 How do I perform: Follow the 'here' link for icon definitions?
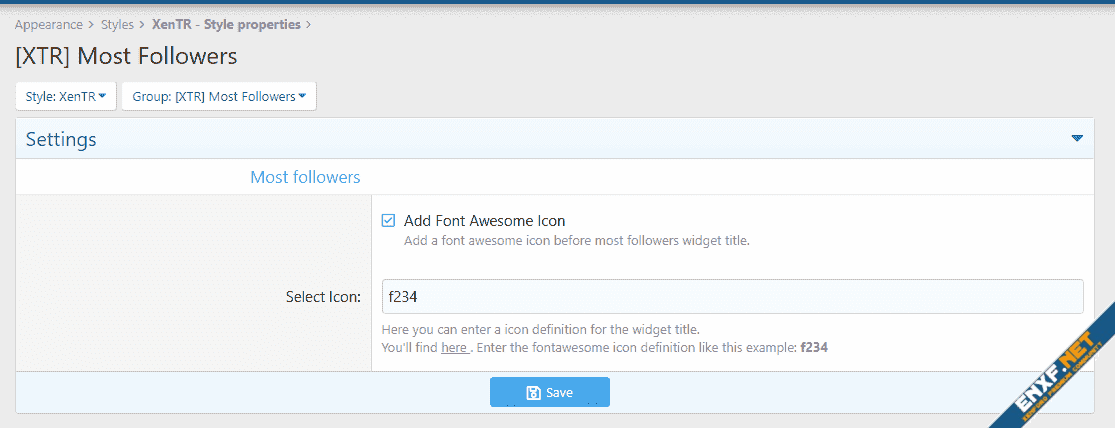454,348
